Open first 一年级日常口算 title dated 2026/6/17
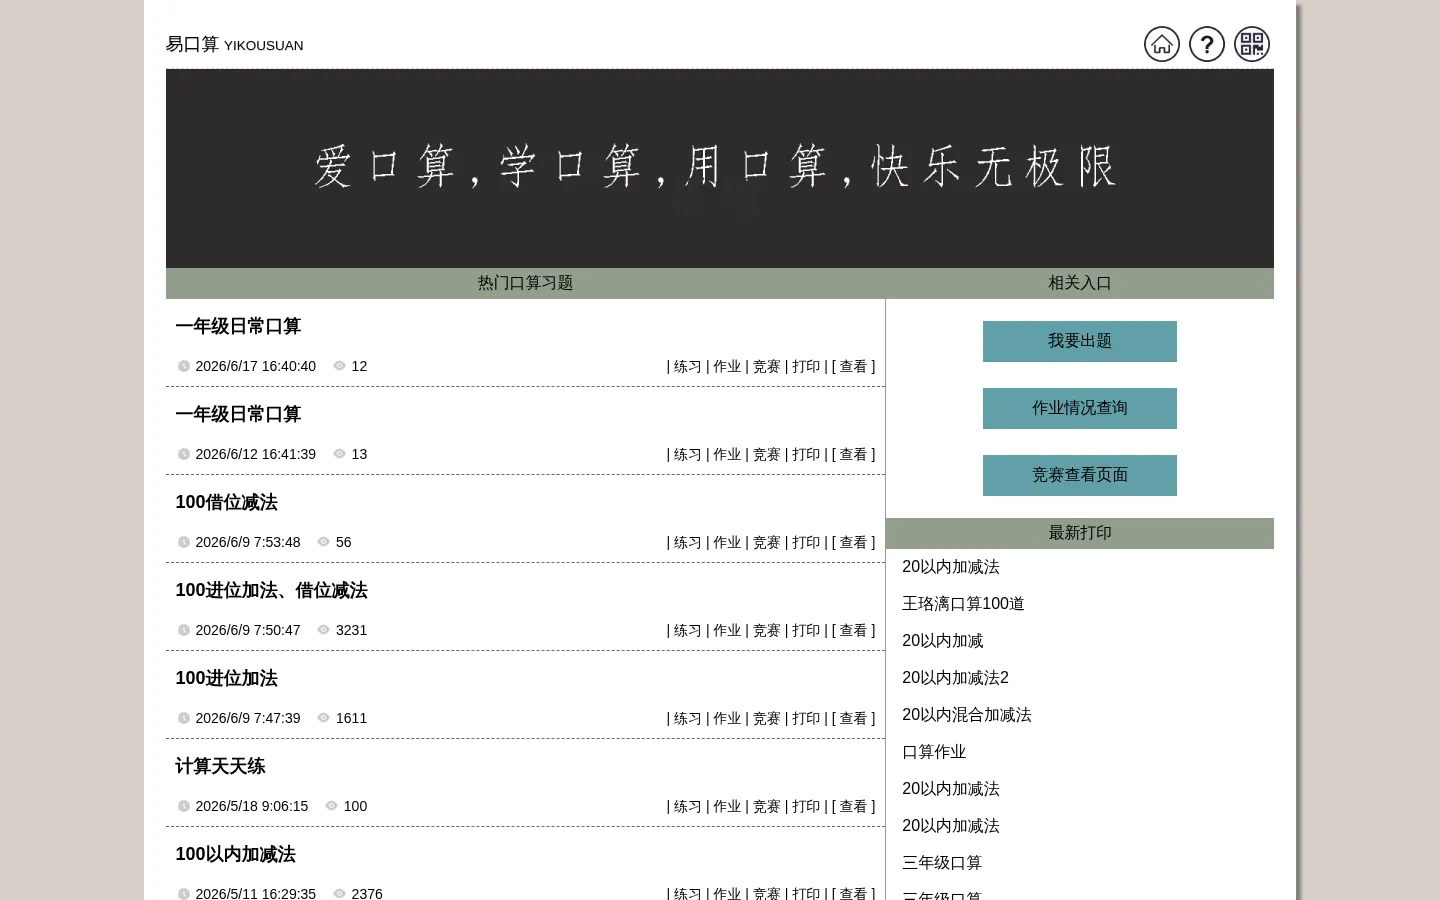This screenshot has width=1440, height=900. (x=238, y=326)
